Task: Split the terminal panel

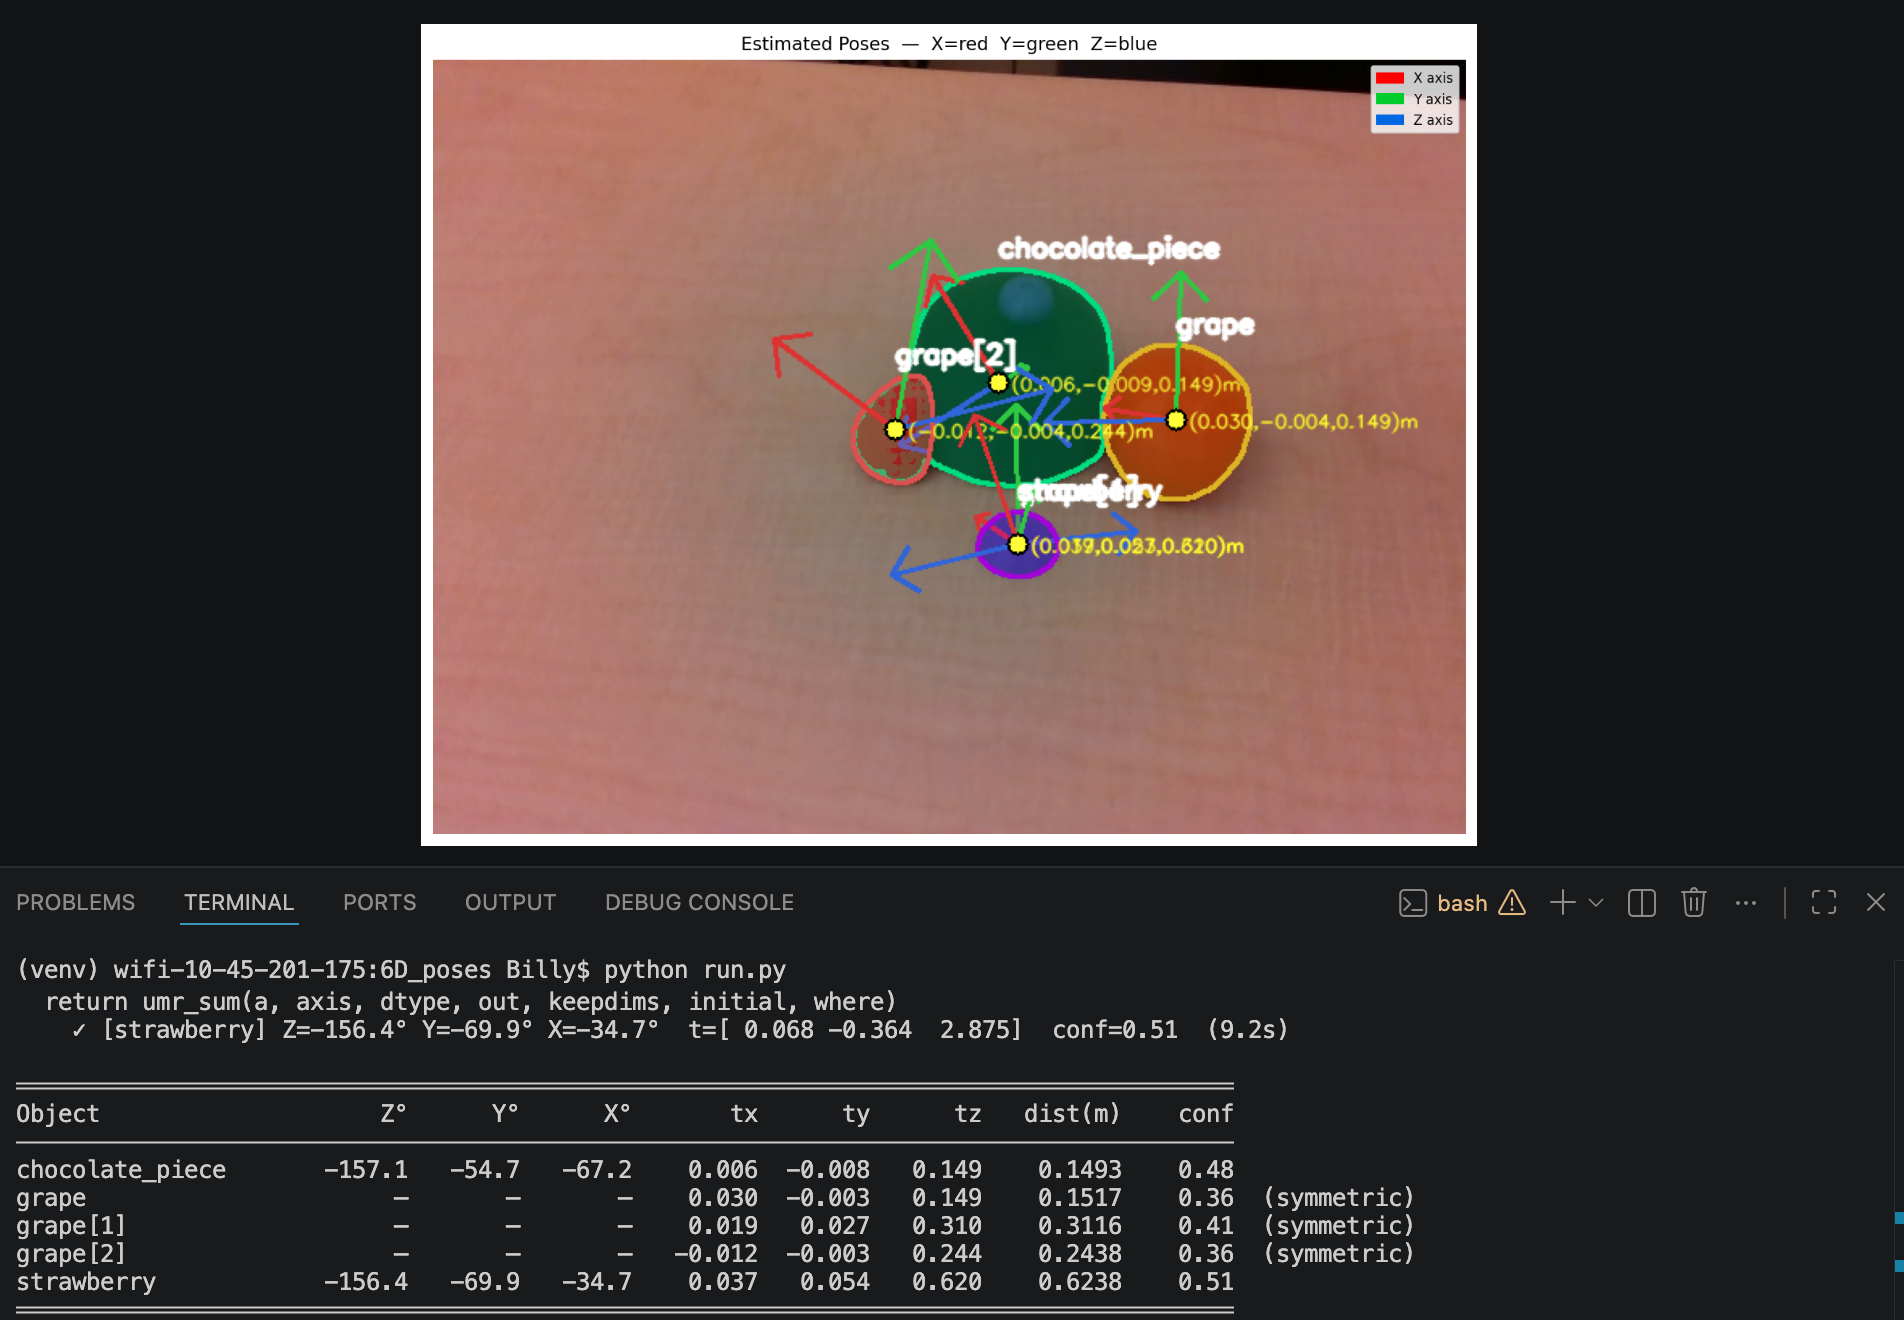Action: (1642, 903)
